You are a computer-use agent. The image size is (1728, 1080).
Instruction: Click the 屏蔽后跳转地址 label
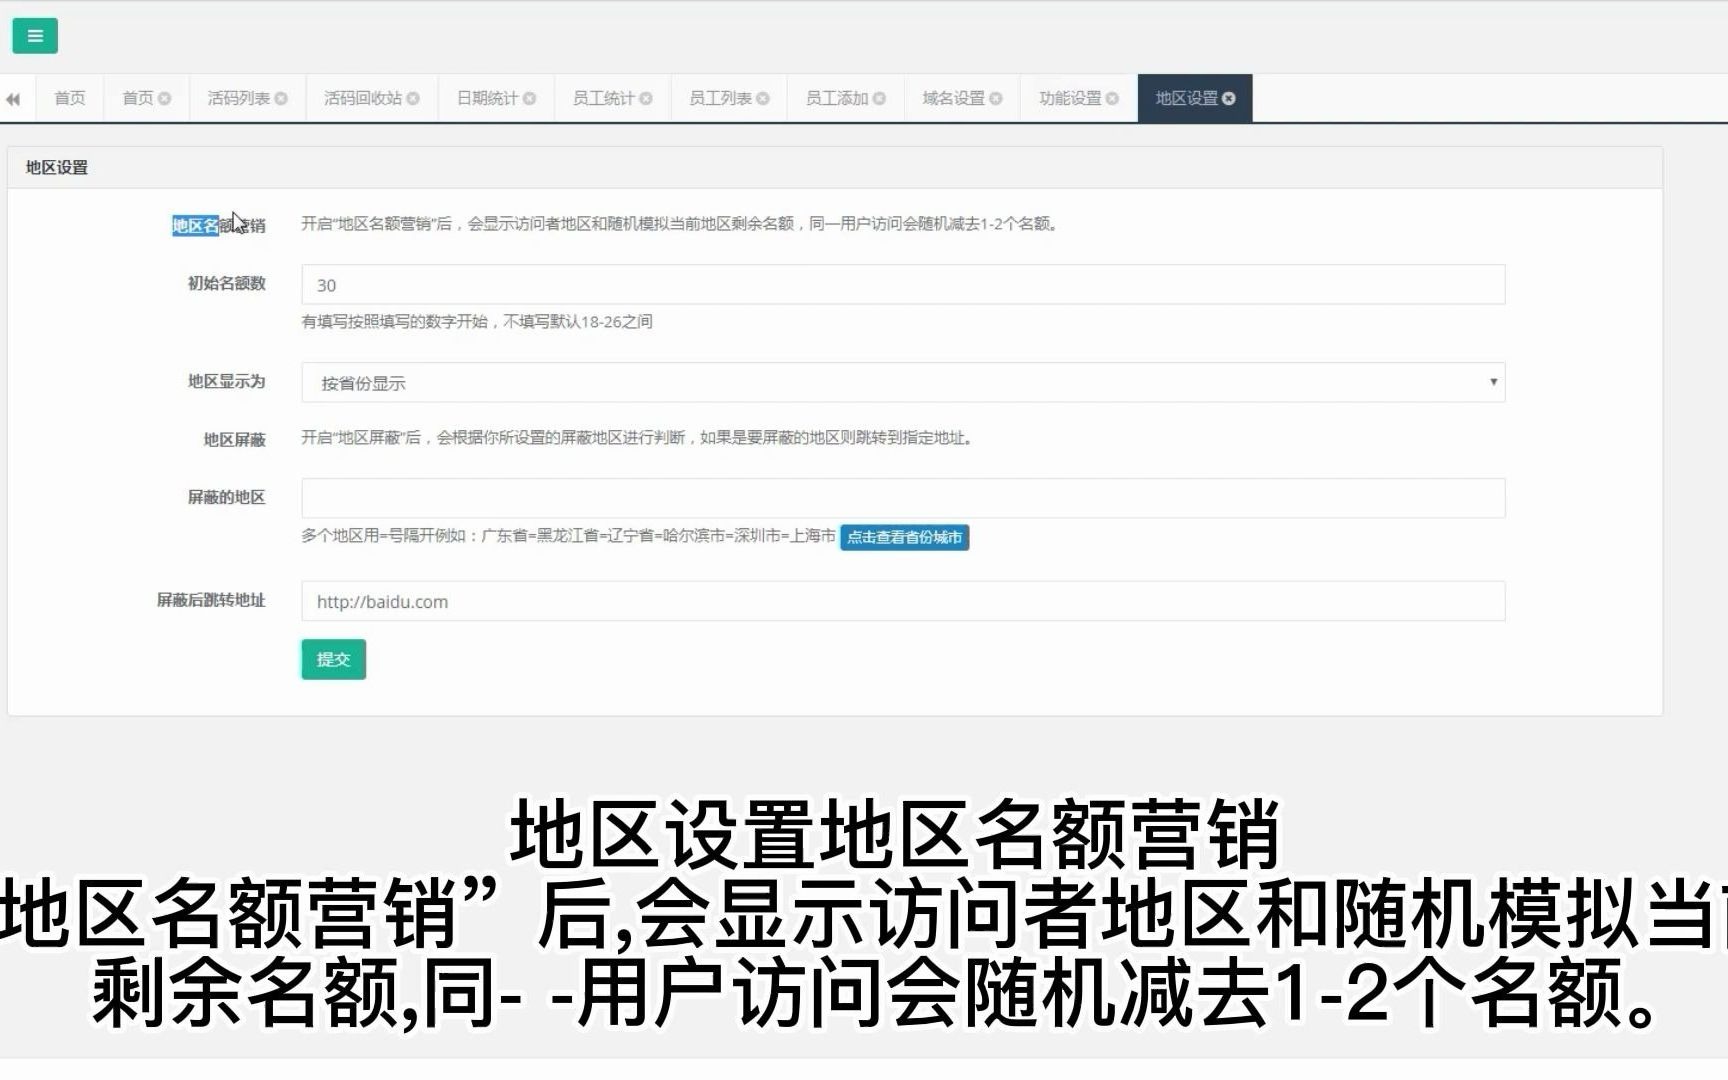click(x=211, y=600)
